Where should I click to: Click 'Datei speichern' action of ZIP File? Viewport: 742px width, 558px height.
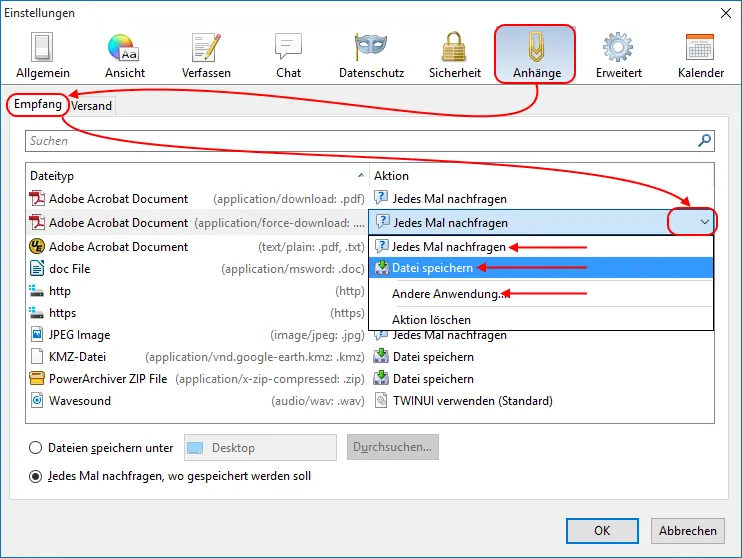coord(433,379)
